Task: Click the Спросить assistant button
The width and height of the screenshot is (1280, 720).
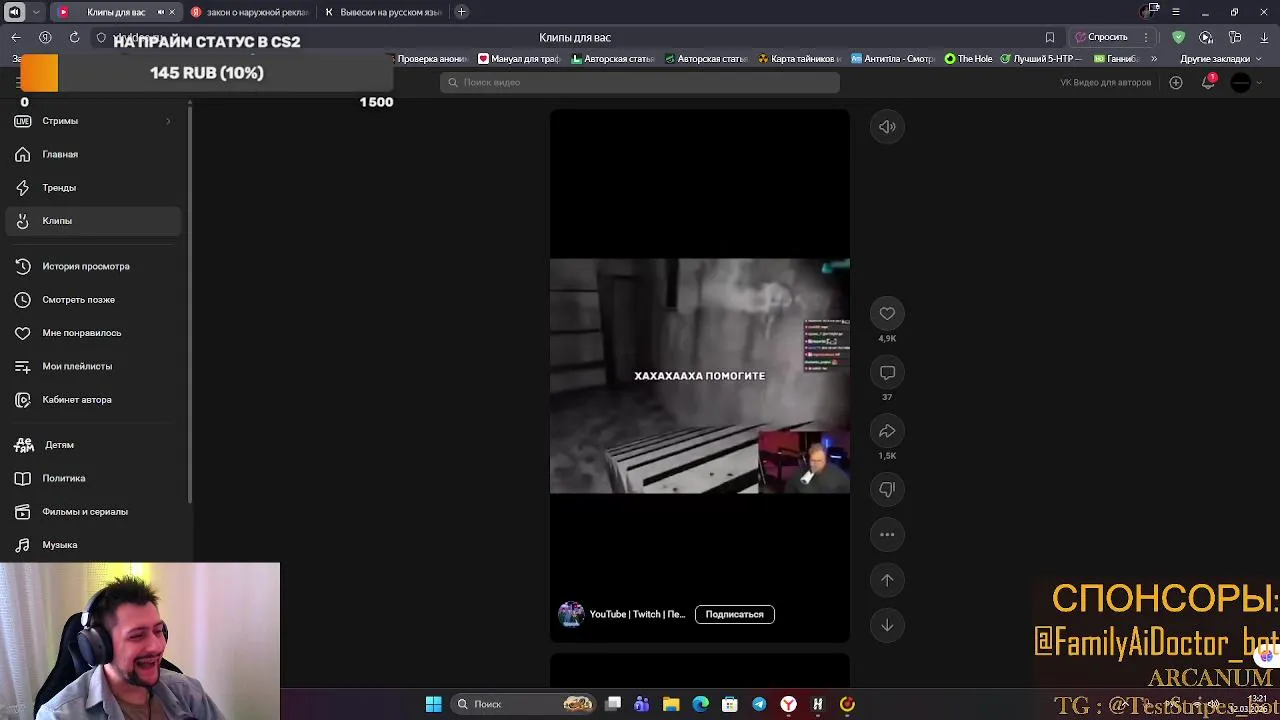Action: [1101, 37]
